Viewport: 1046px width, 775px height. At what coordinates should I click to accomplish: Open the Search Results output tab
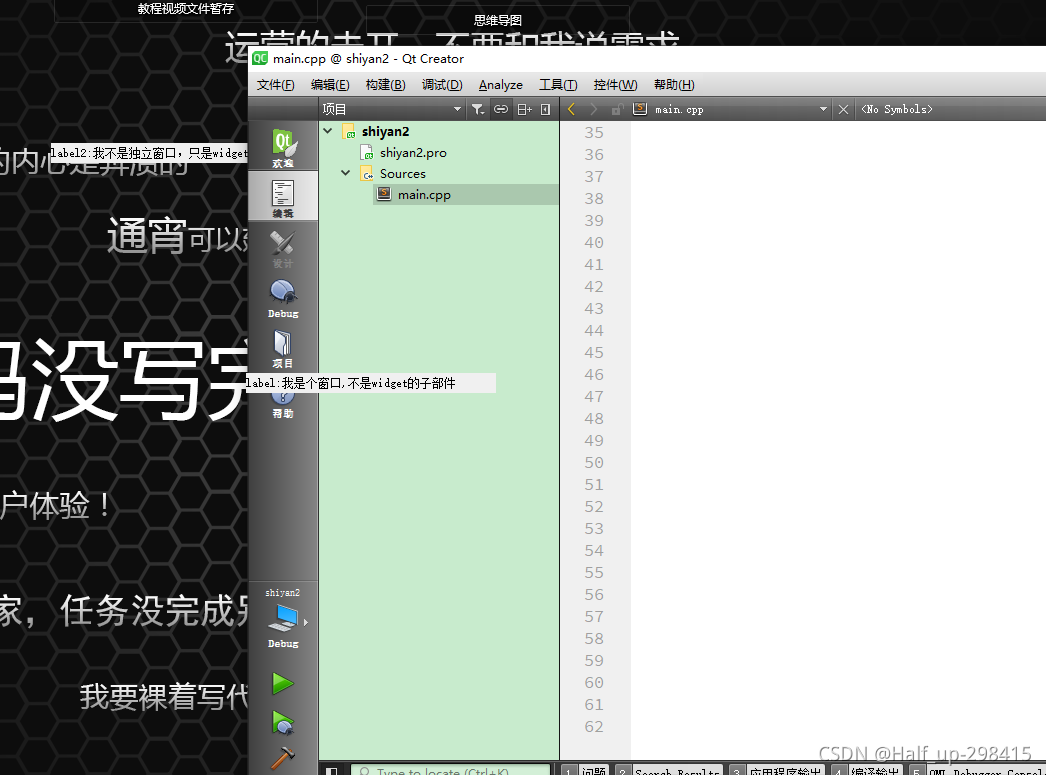tap(669, 770)
